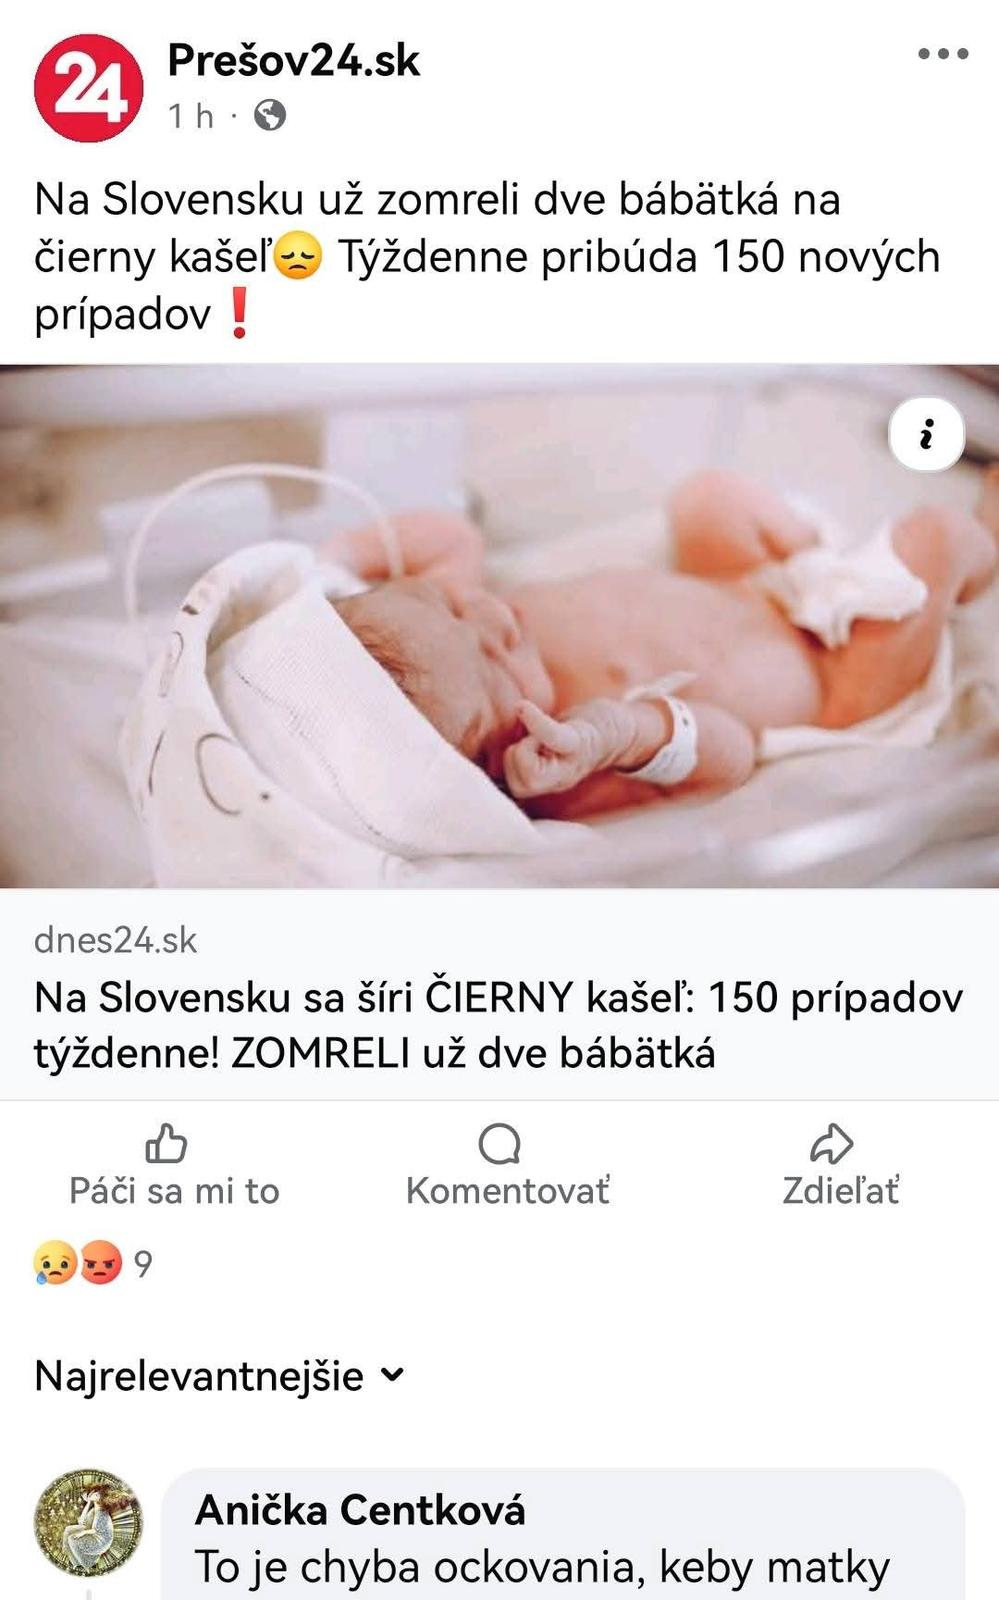The image size is (999, 1600).
Task: Click the newborn baby article thumbnail
Action: tap(499, 626)
